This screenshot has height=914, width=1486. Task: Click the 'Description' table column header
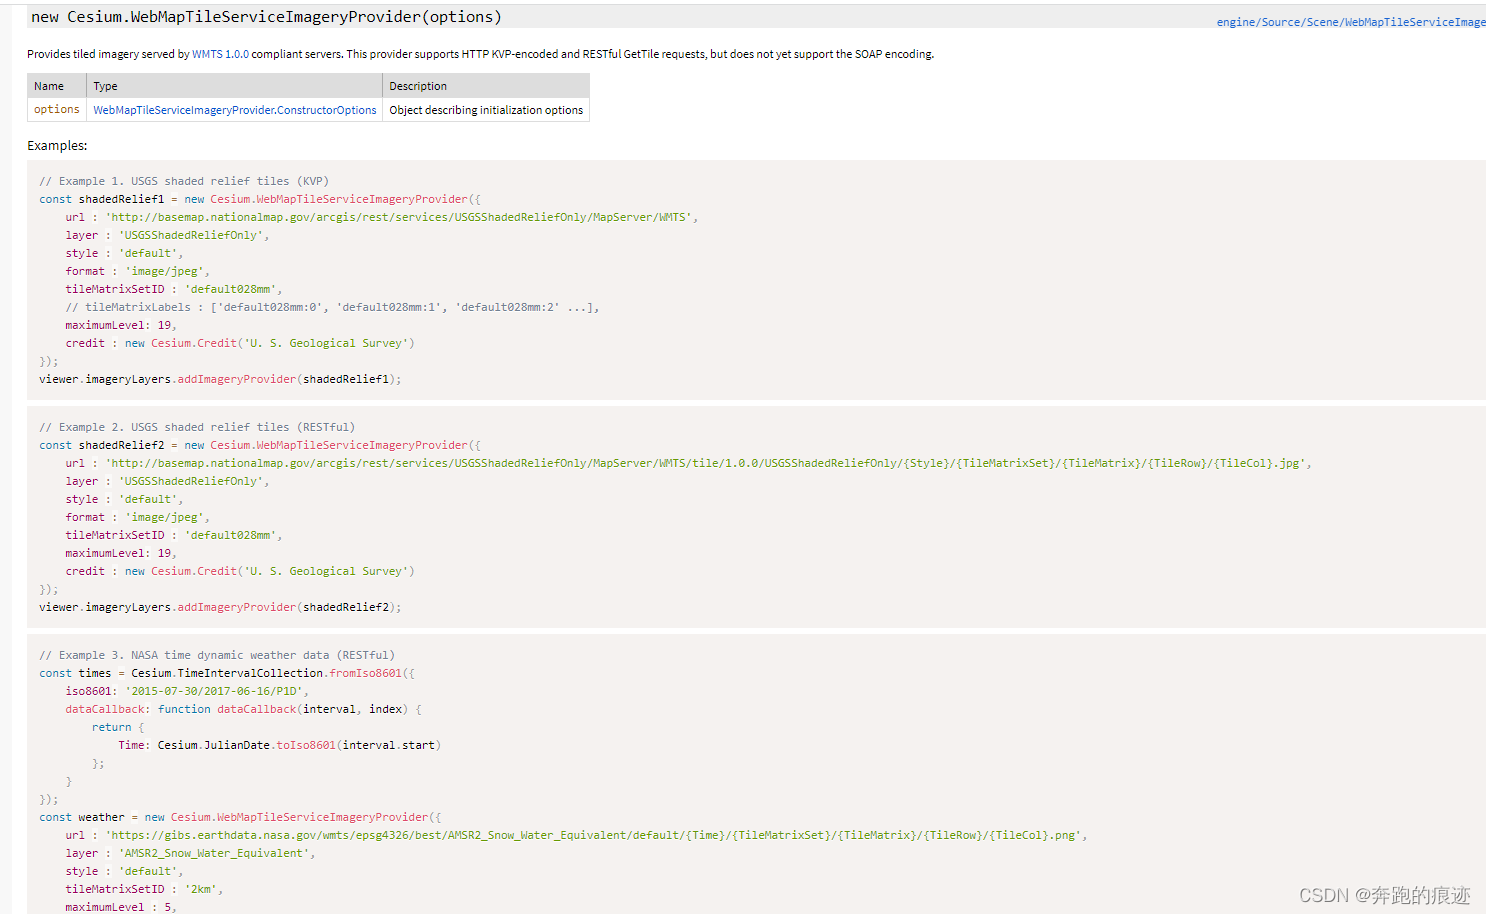[486, 86]
